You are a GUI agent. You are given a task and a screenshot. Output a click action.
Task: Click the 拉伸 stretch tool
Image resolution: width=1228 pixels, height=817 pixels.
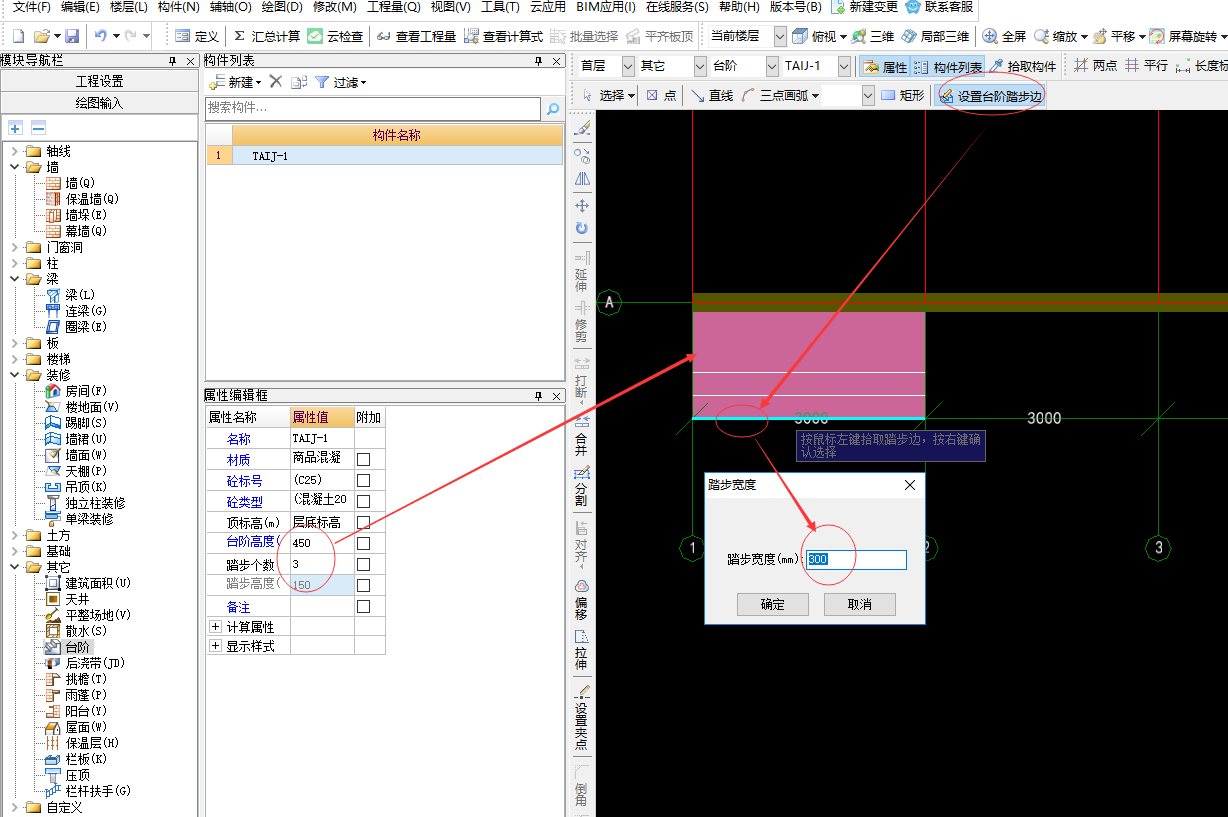[x=581, y=648]
